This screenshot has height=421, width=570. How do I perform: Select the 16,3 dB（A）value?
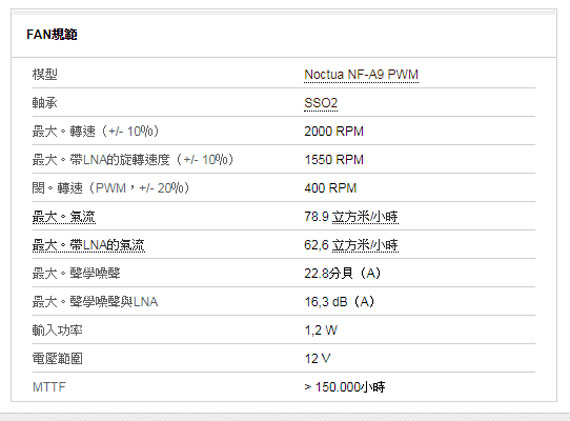pyautogui.click(x=340, y=302)
